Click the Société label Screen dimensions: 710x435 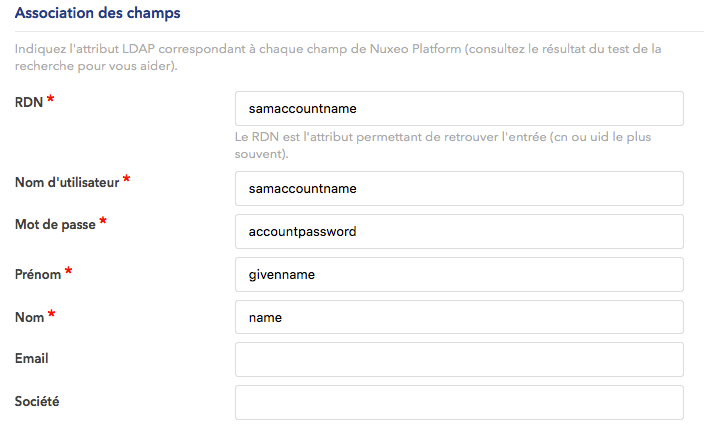click(x=37, y=400)
